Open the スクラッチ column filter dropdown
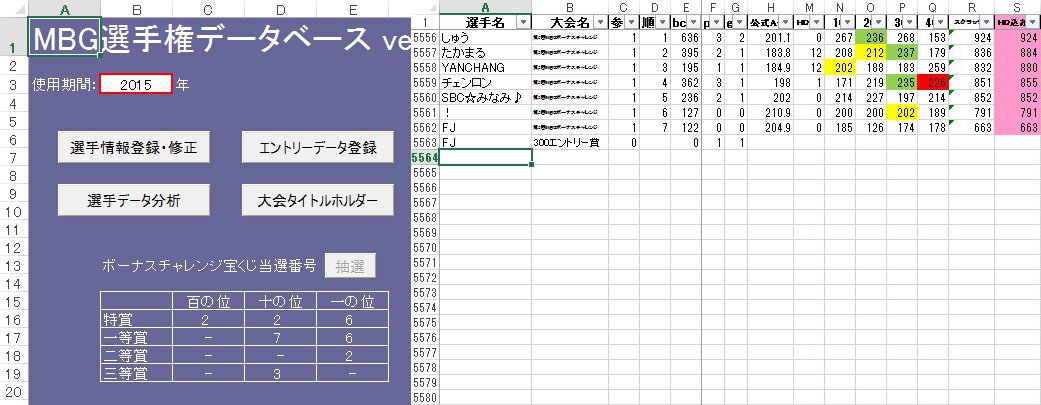Image resolution: width=1041 pixels, height=405 pixels. coord(984,22)
